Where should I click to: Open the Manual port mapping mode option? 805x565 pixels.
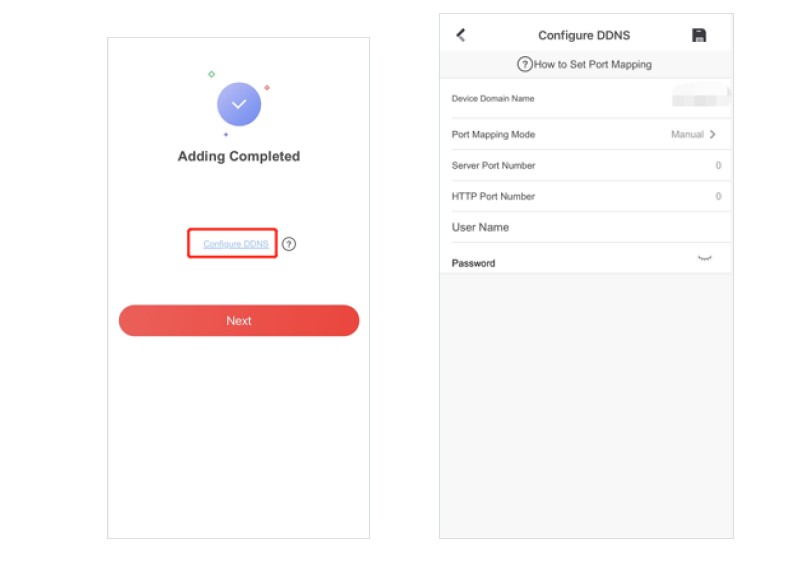pyautogui.click(x=687, y=134)
